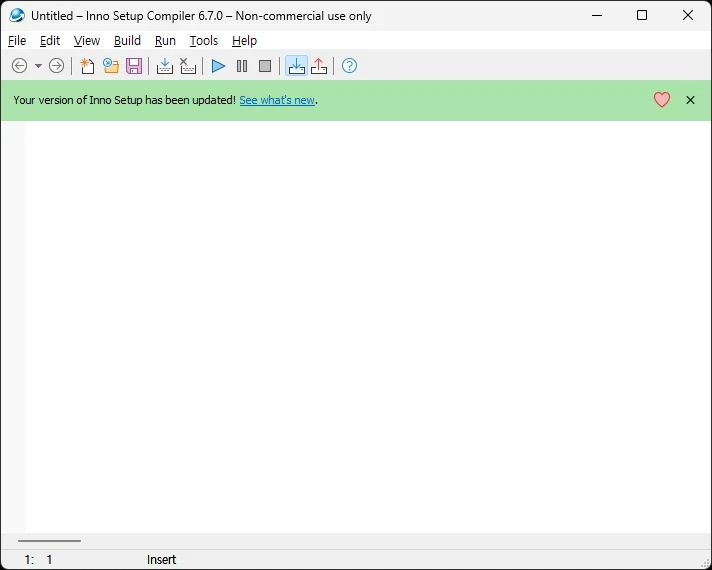The width and height of the screenshot is (712, 570).
Task: Toggle the Target Setup highlighted button
Action: [x=296, y=66]
